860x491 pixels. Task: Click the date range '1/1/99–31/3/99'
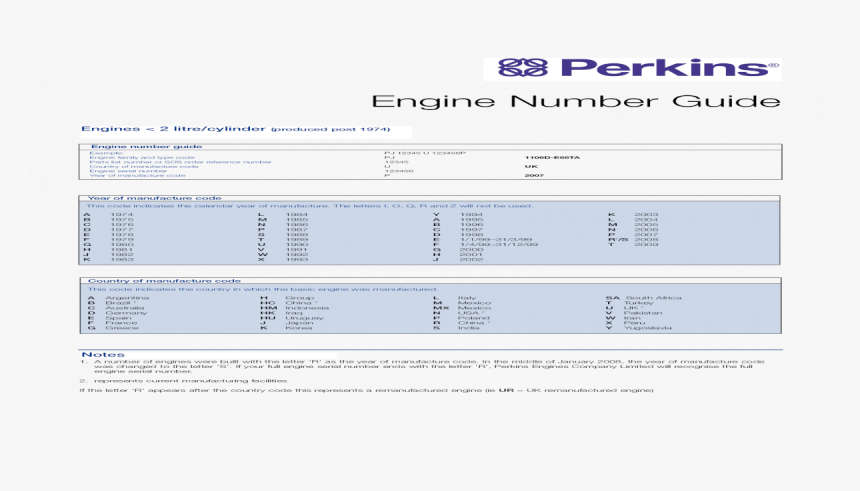[x=496, y=239]
